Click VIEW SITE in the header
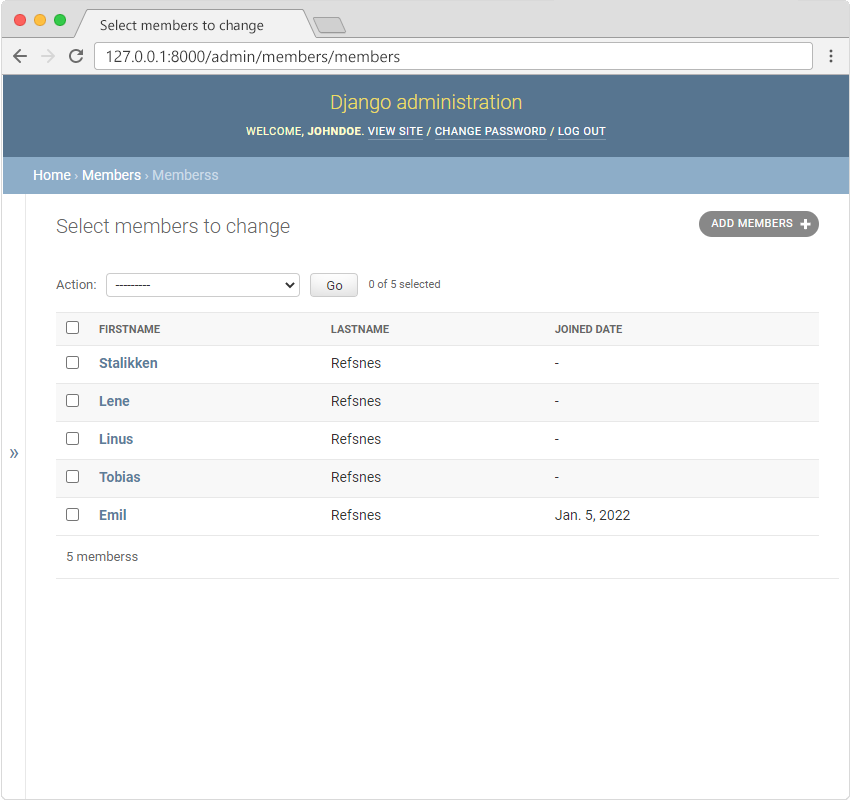This screenshot has height=800, width=850. [x=395, y=131]
